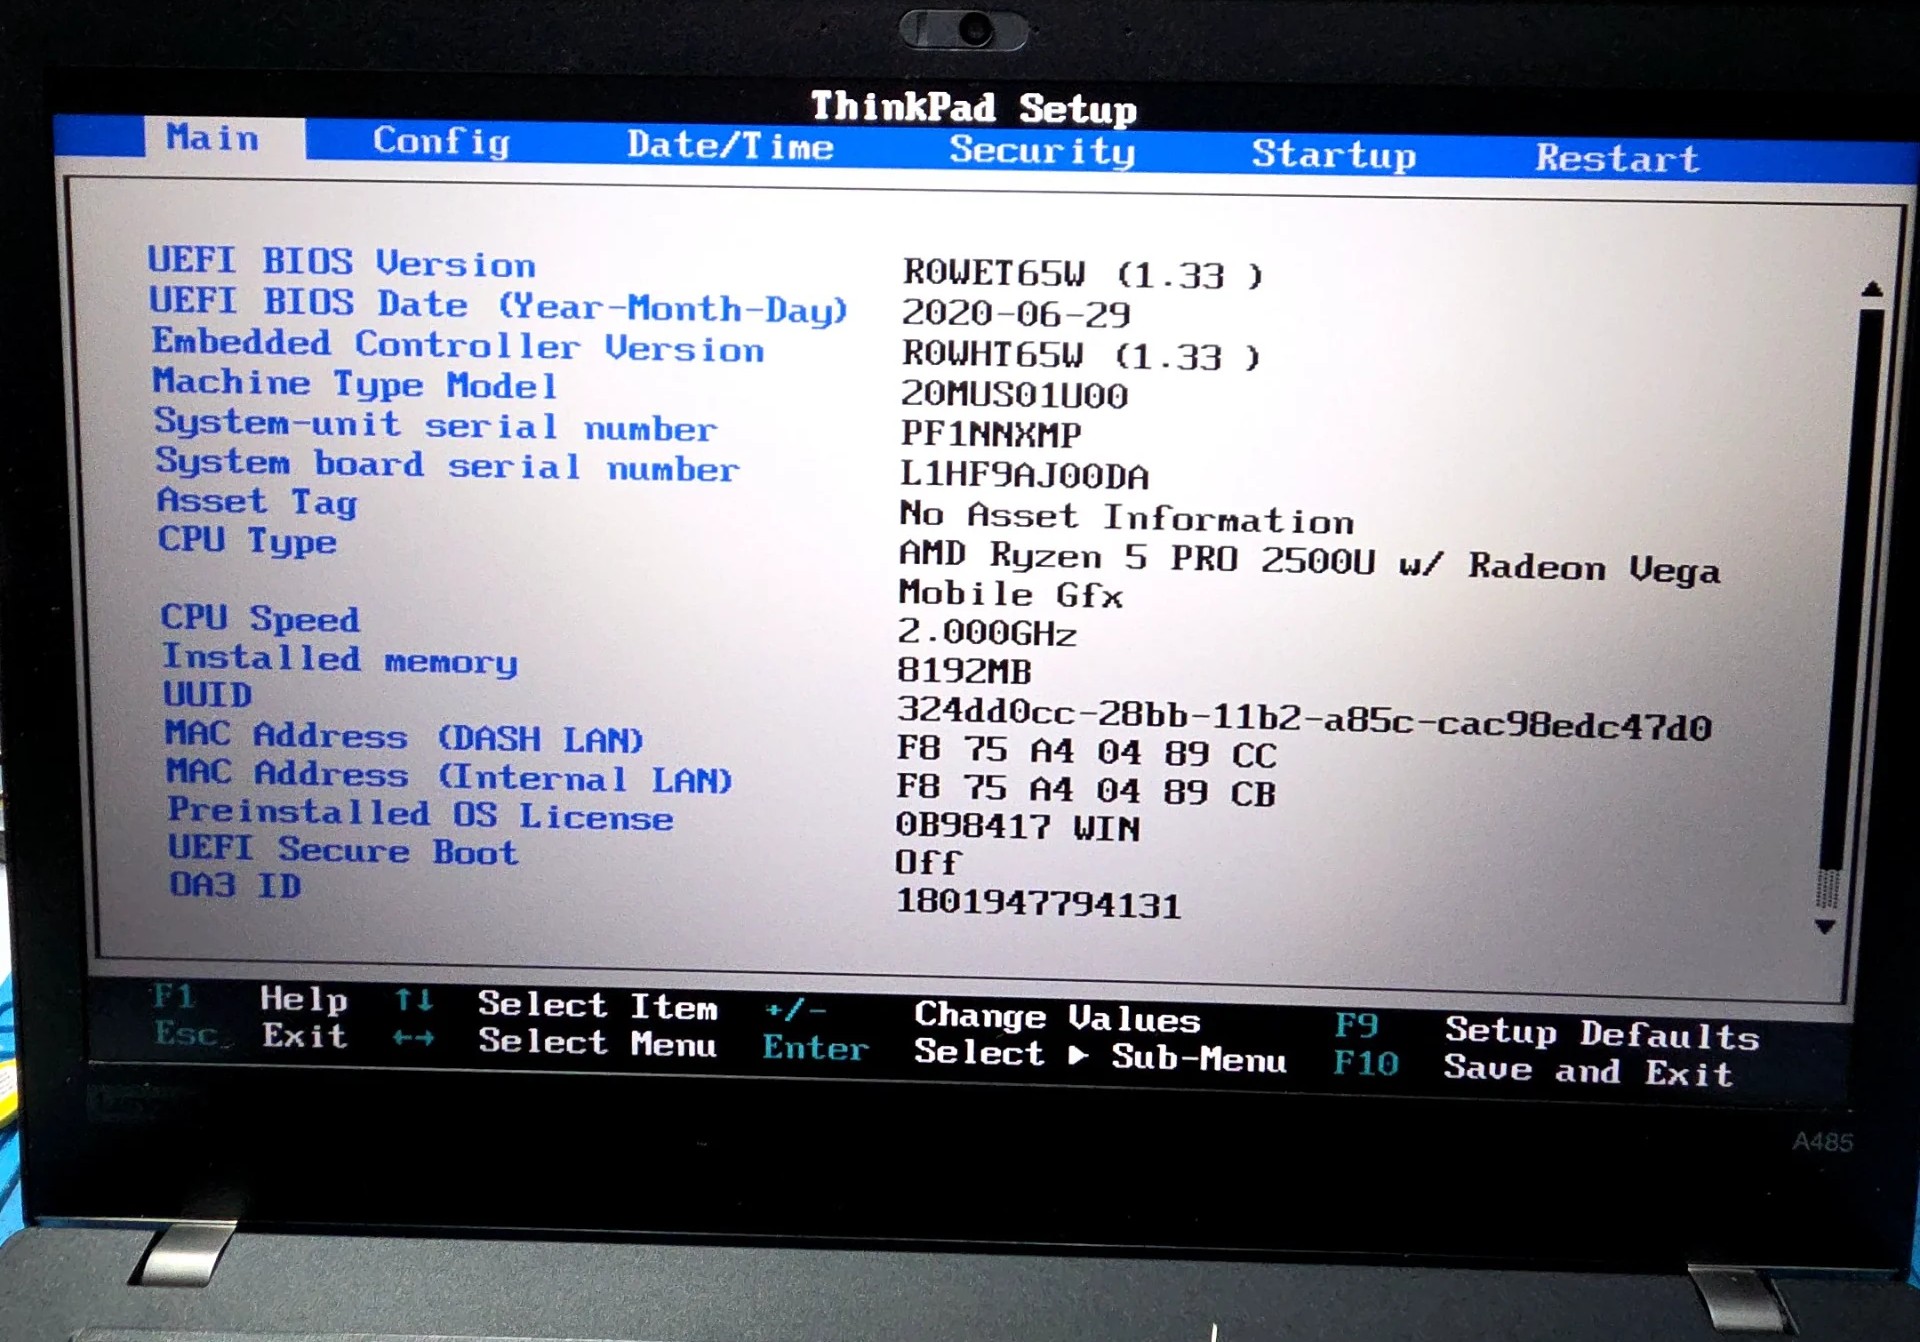Click the Select Item legend text
The height and width of the screenshot is (1342, 1920).
click(598, 1005)
